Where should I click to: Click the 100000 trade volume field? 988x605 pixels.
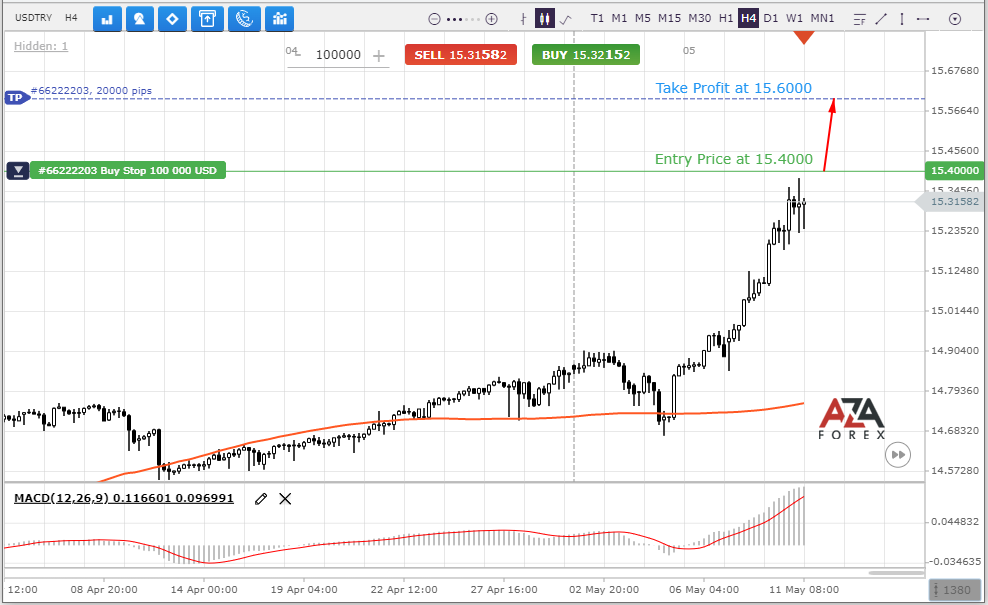pos(338,55)
